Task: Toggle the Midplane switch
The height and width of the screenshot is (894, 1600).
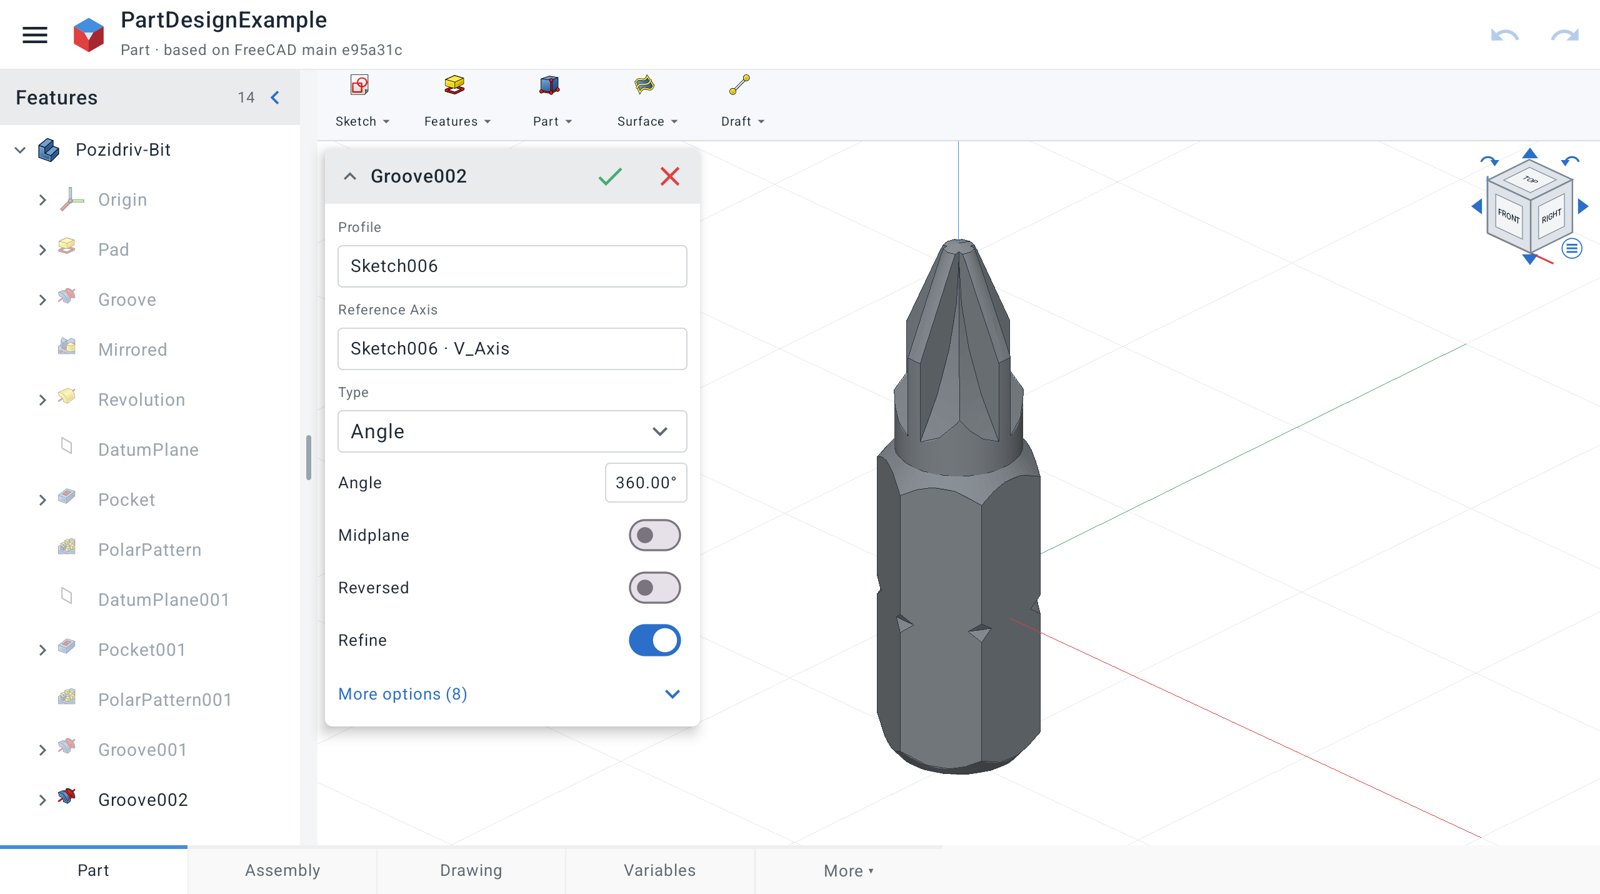Action: 655,535
